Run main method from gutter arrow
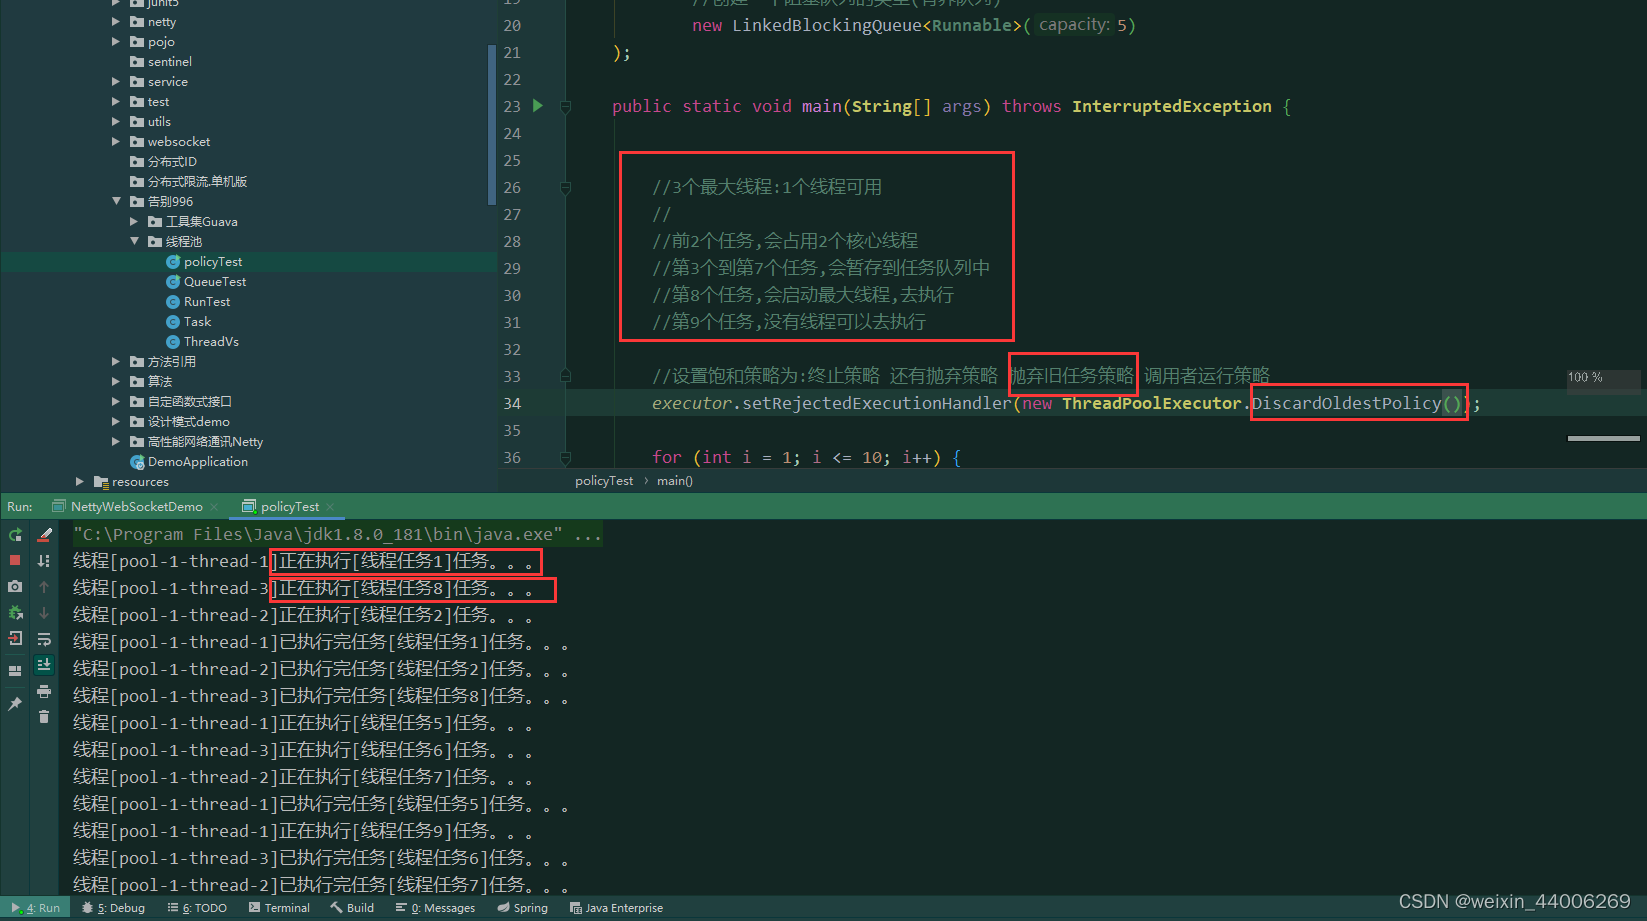Screen dimensions: 1647x921 point(538,105)
